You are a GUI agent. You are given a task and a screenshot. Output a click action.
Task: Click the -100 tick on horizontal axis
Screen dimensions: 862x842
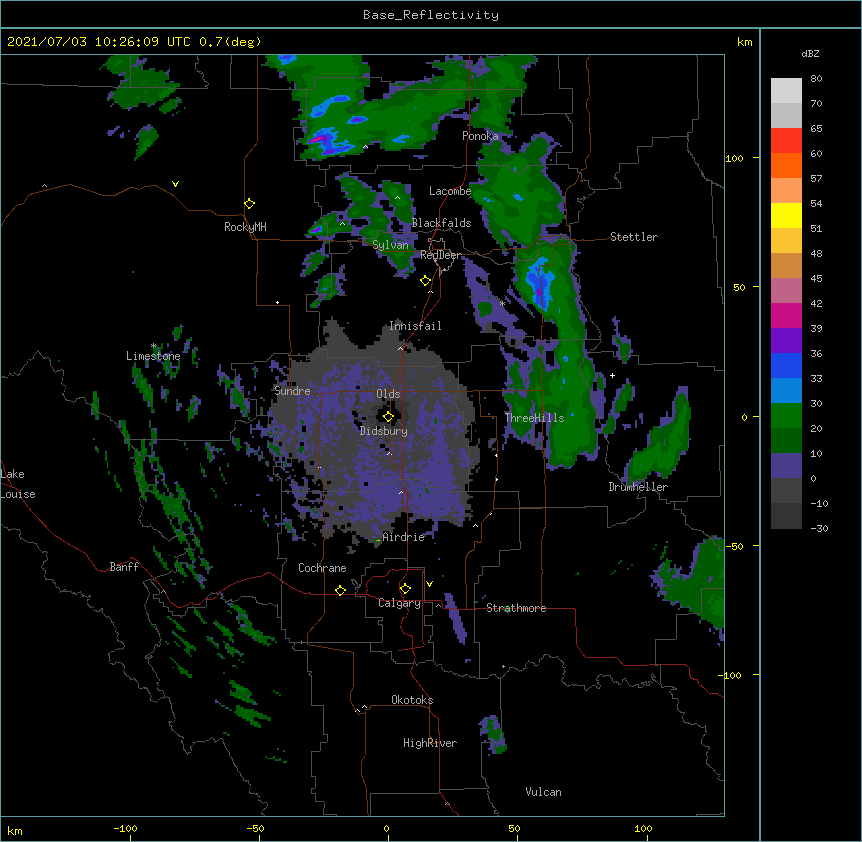(x=125, y=828)
